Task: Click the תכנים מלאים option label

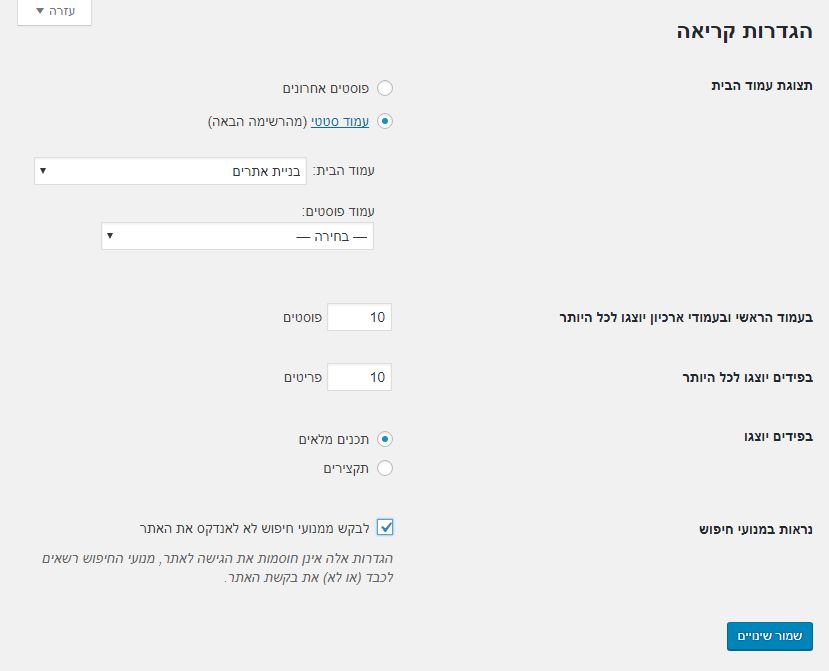Action: 334,439
